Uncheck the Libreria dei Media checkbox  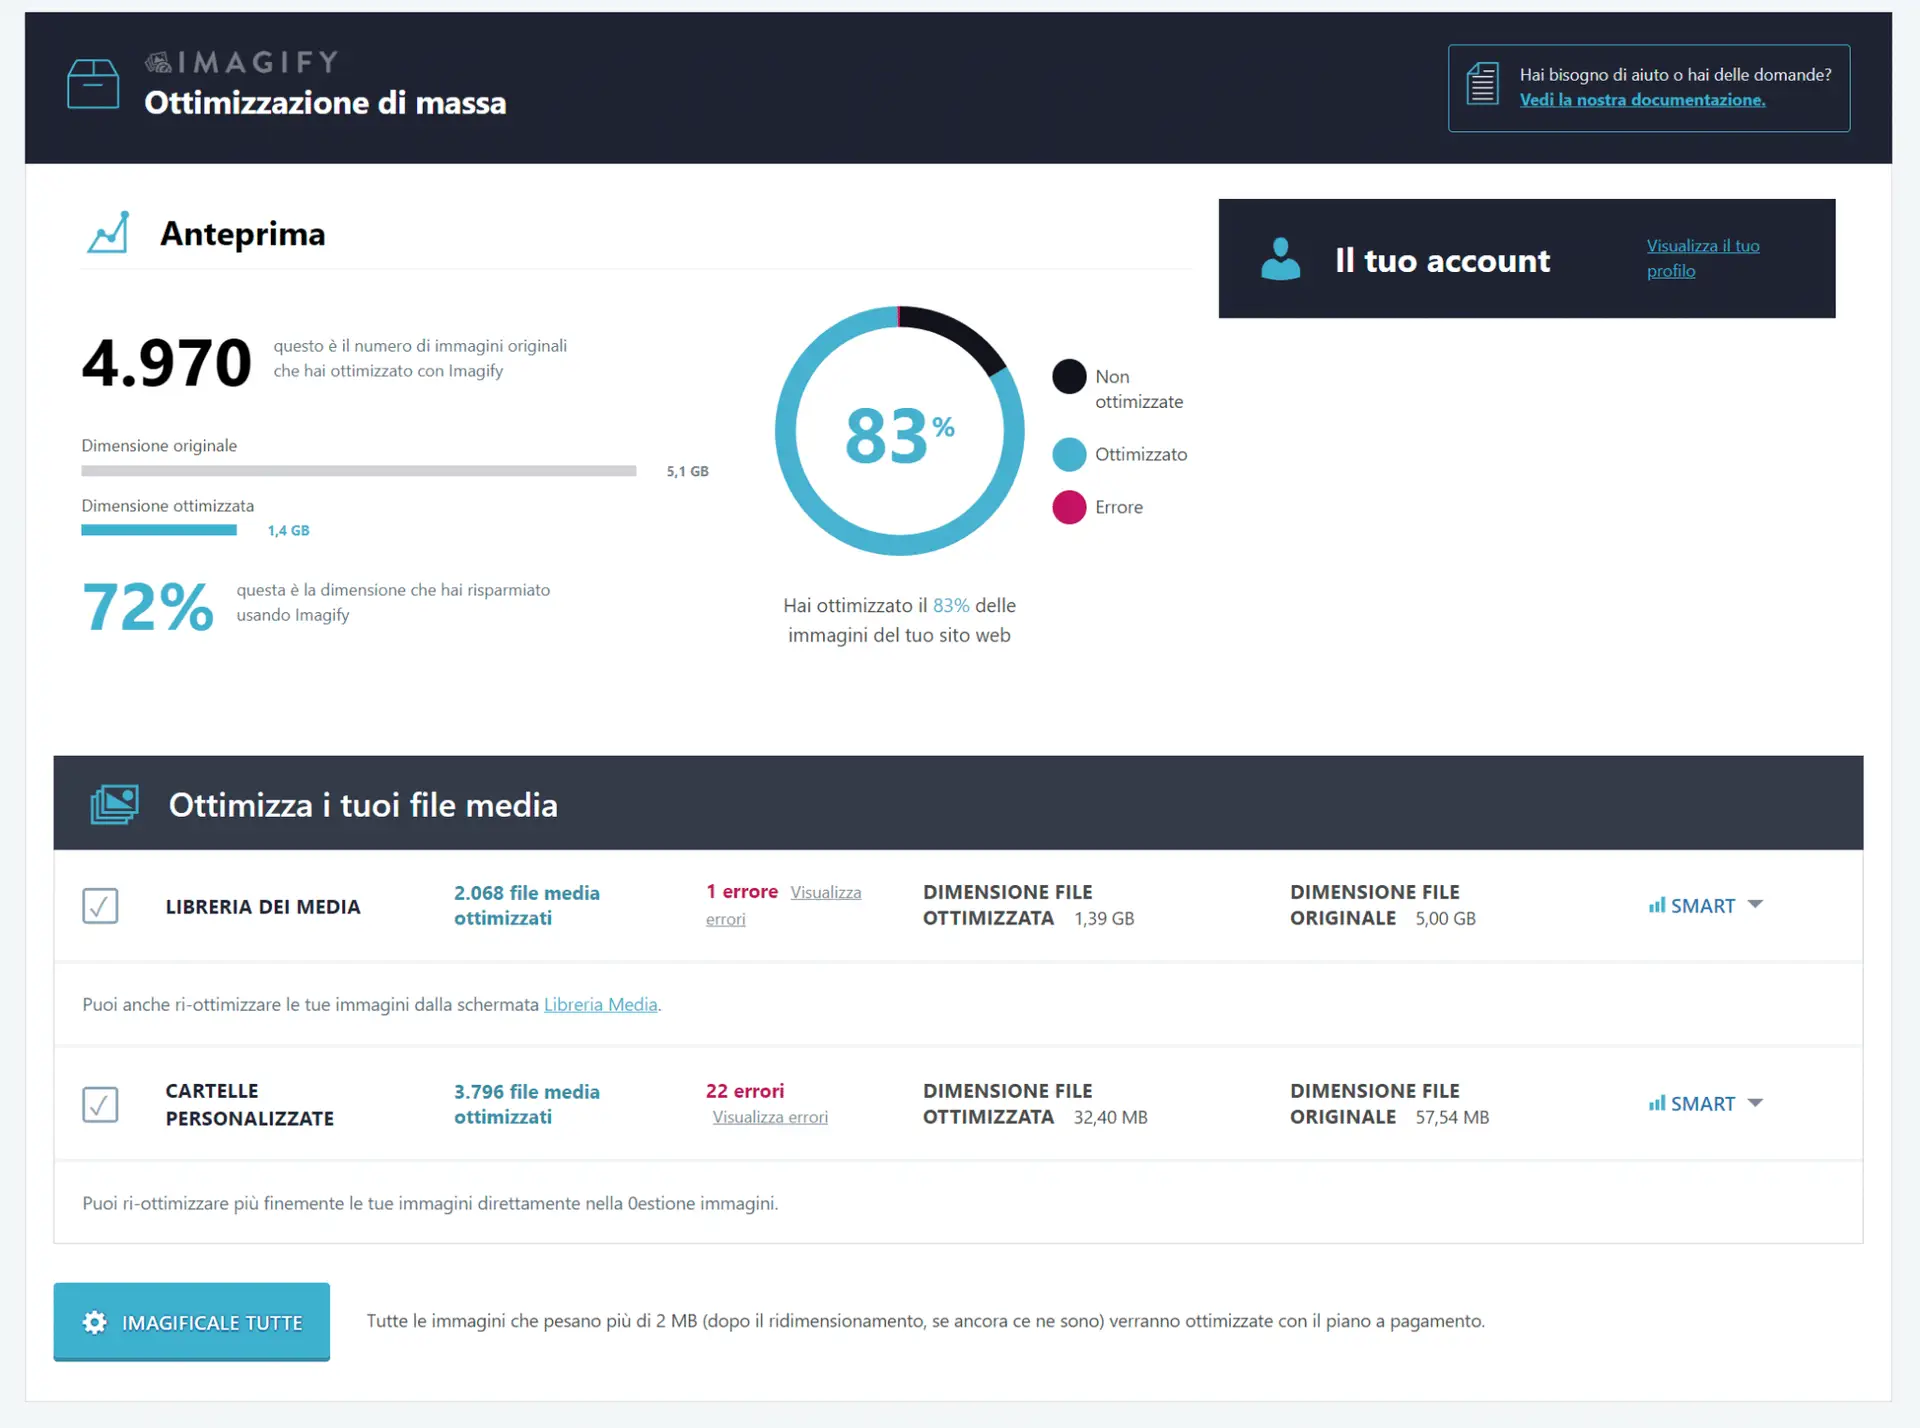click(100, 906)
